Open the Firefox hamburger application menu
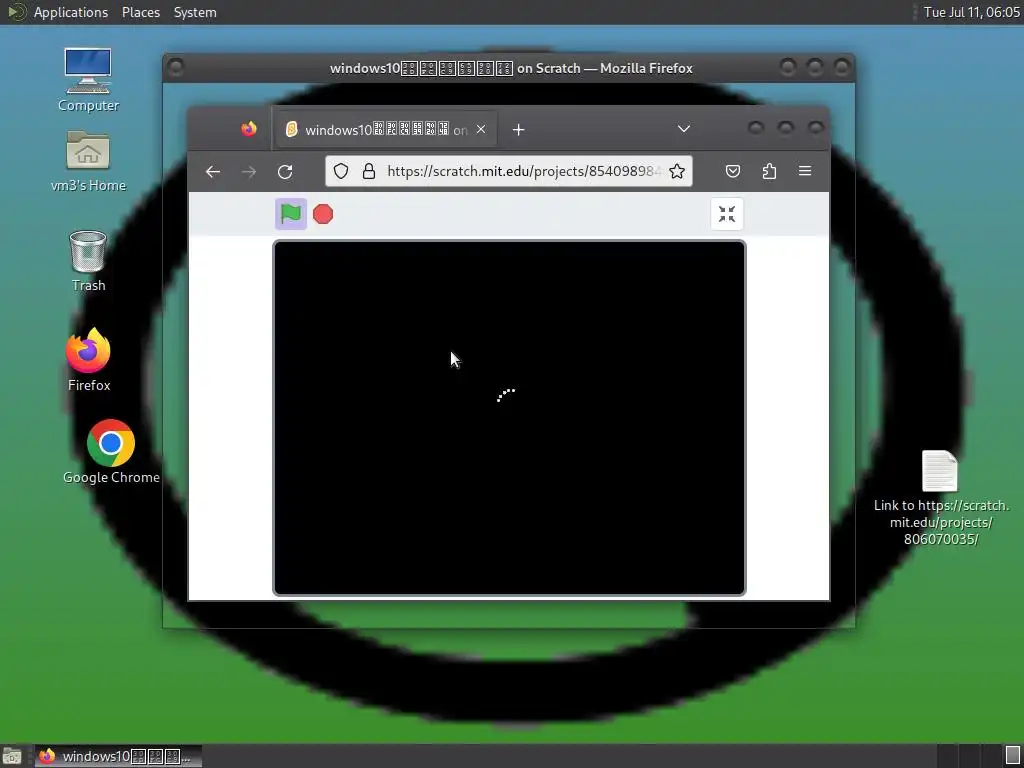 click(x=805, y=171)
